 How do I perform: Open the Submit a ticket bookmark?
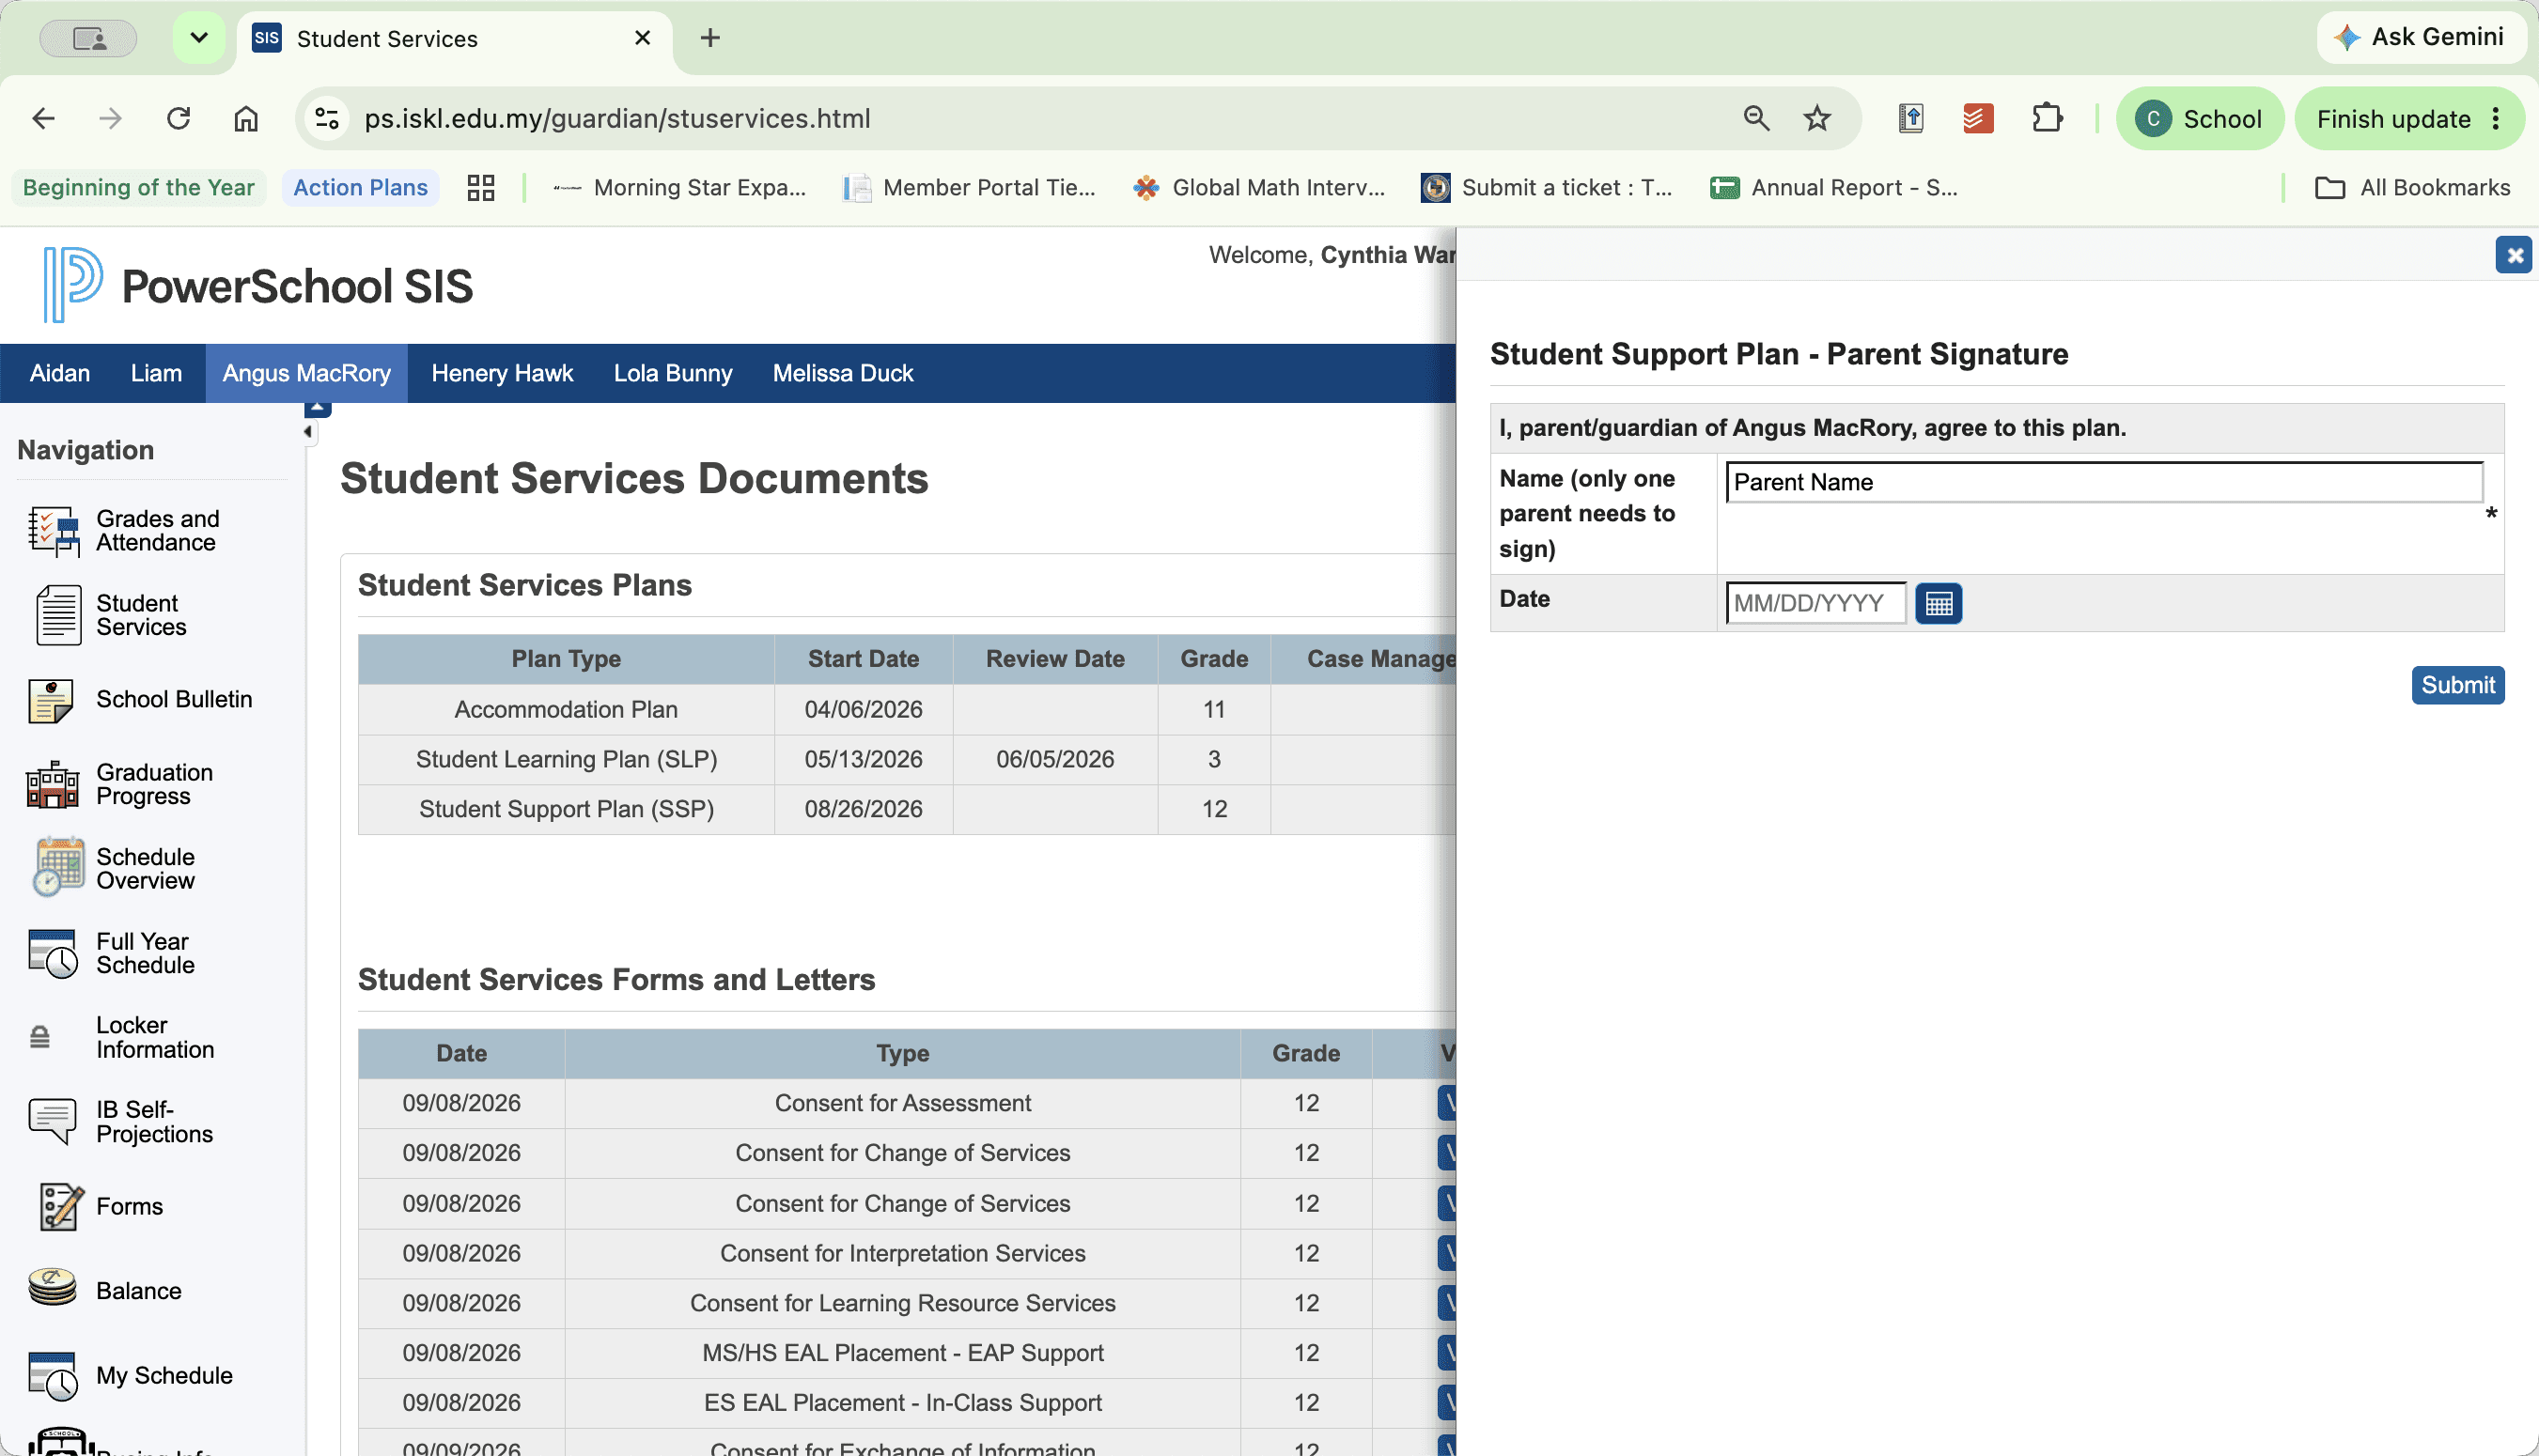1547,188
